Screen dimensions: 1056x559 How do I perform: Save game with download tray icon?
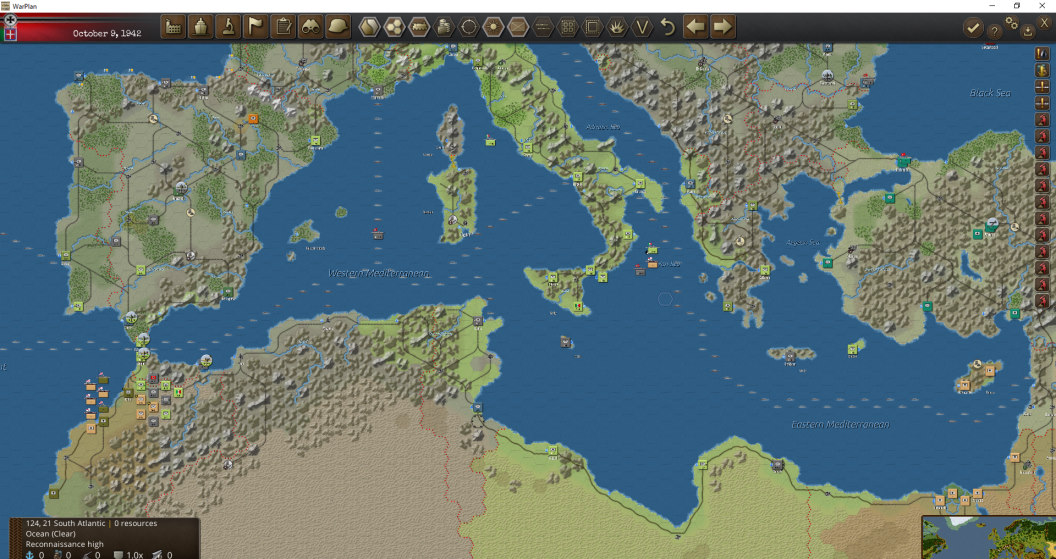(1028, 31)
